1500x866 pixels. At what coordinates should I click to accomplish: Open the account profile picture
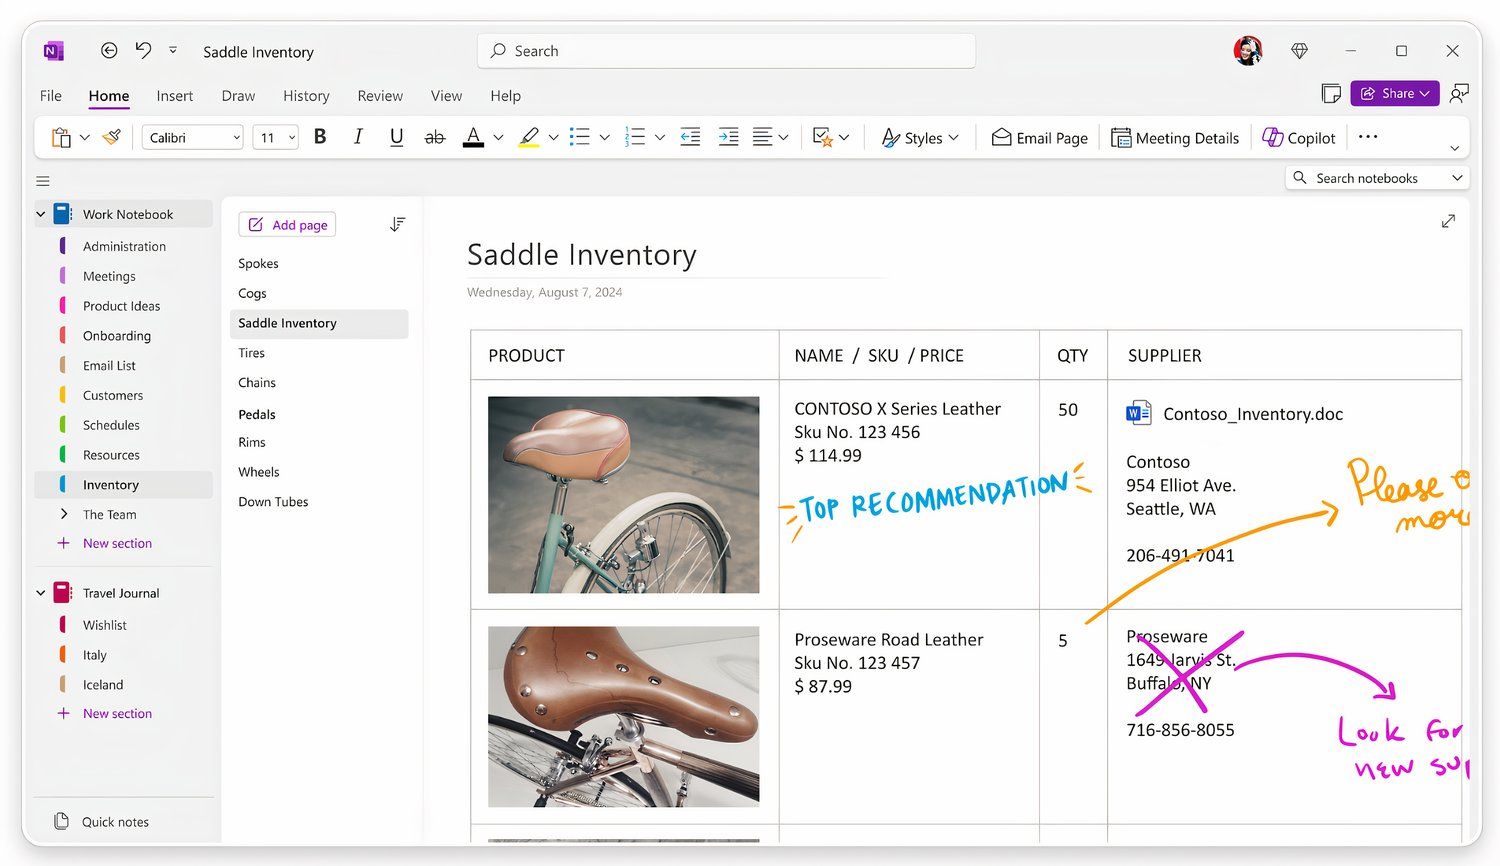pyautogui.click(x=1248, y=50)
